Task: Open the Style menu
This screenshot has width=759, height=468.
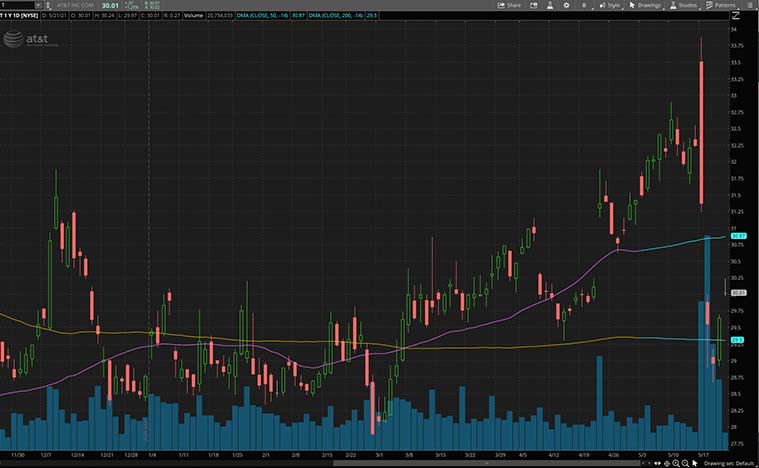Action: click(610, 5)
